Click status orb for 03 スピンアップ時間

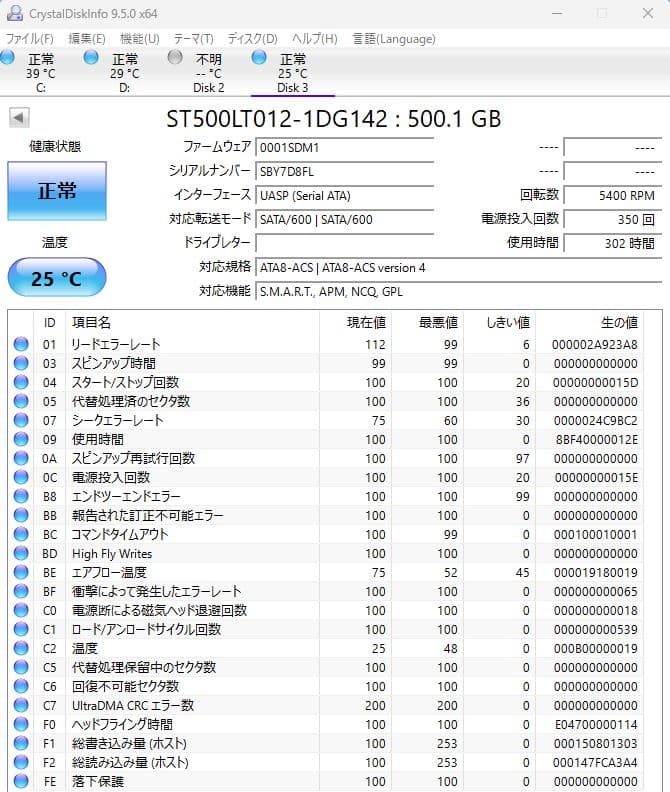pyautogui.click(x=21, y=363)
